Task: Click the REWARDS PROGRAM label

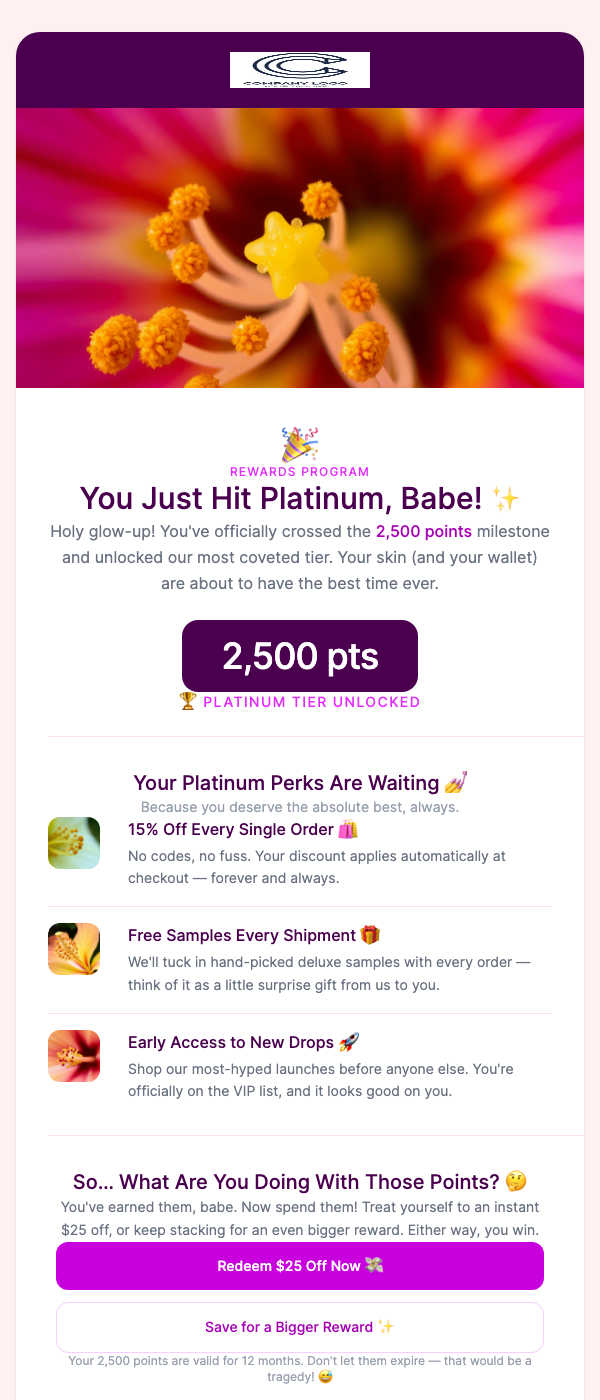Action: click(x=298, y=470)
